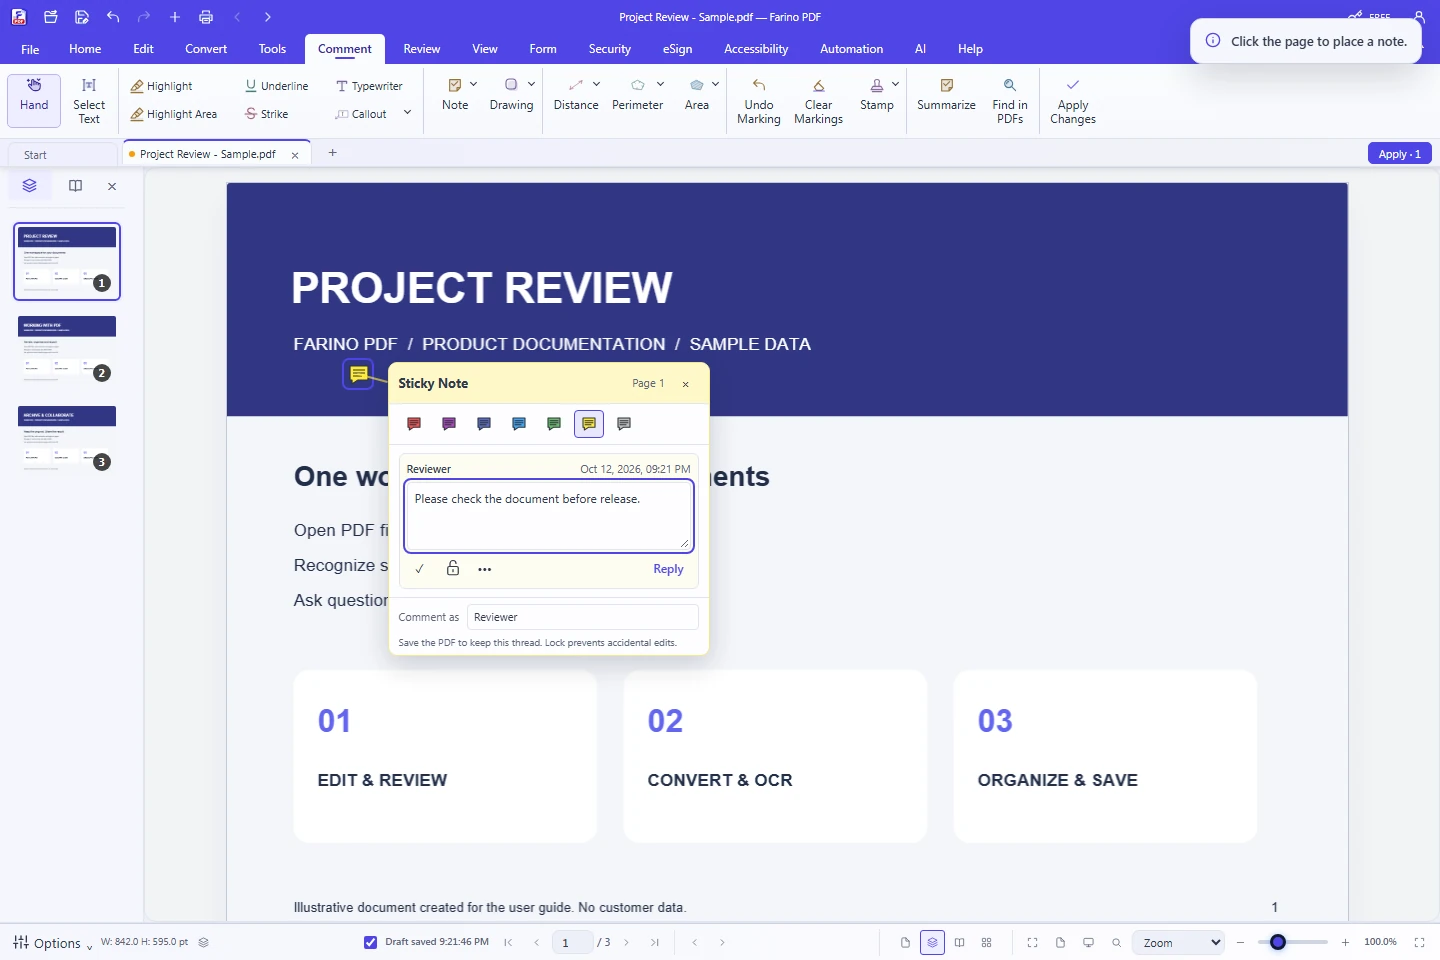The image size is (1440, 960).
Task: Select the Callout tool
Action: [361, 114]
